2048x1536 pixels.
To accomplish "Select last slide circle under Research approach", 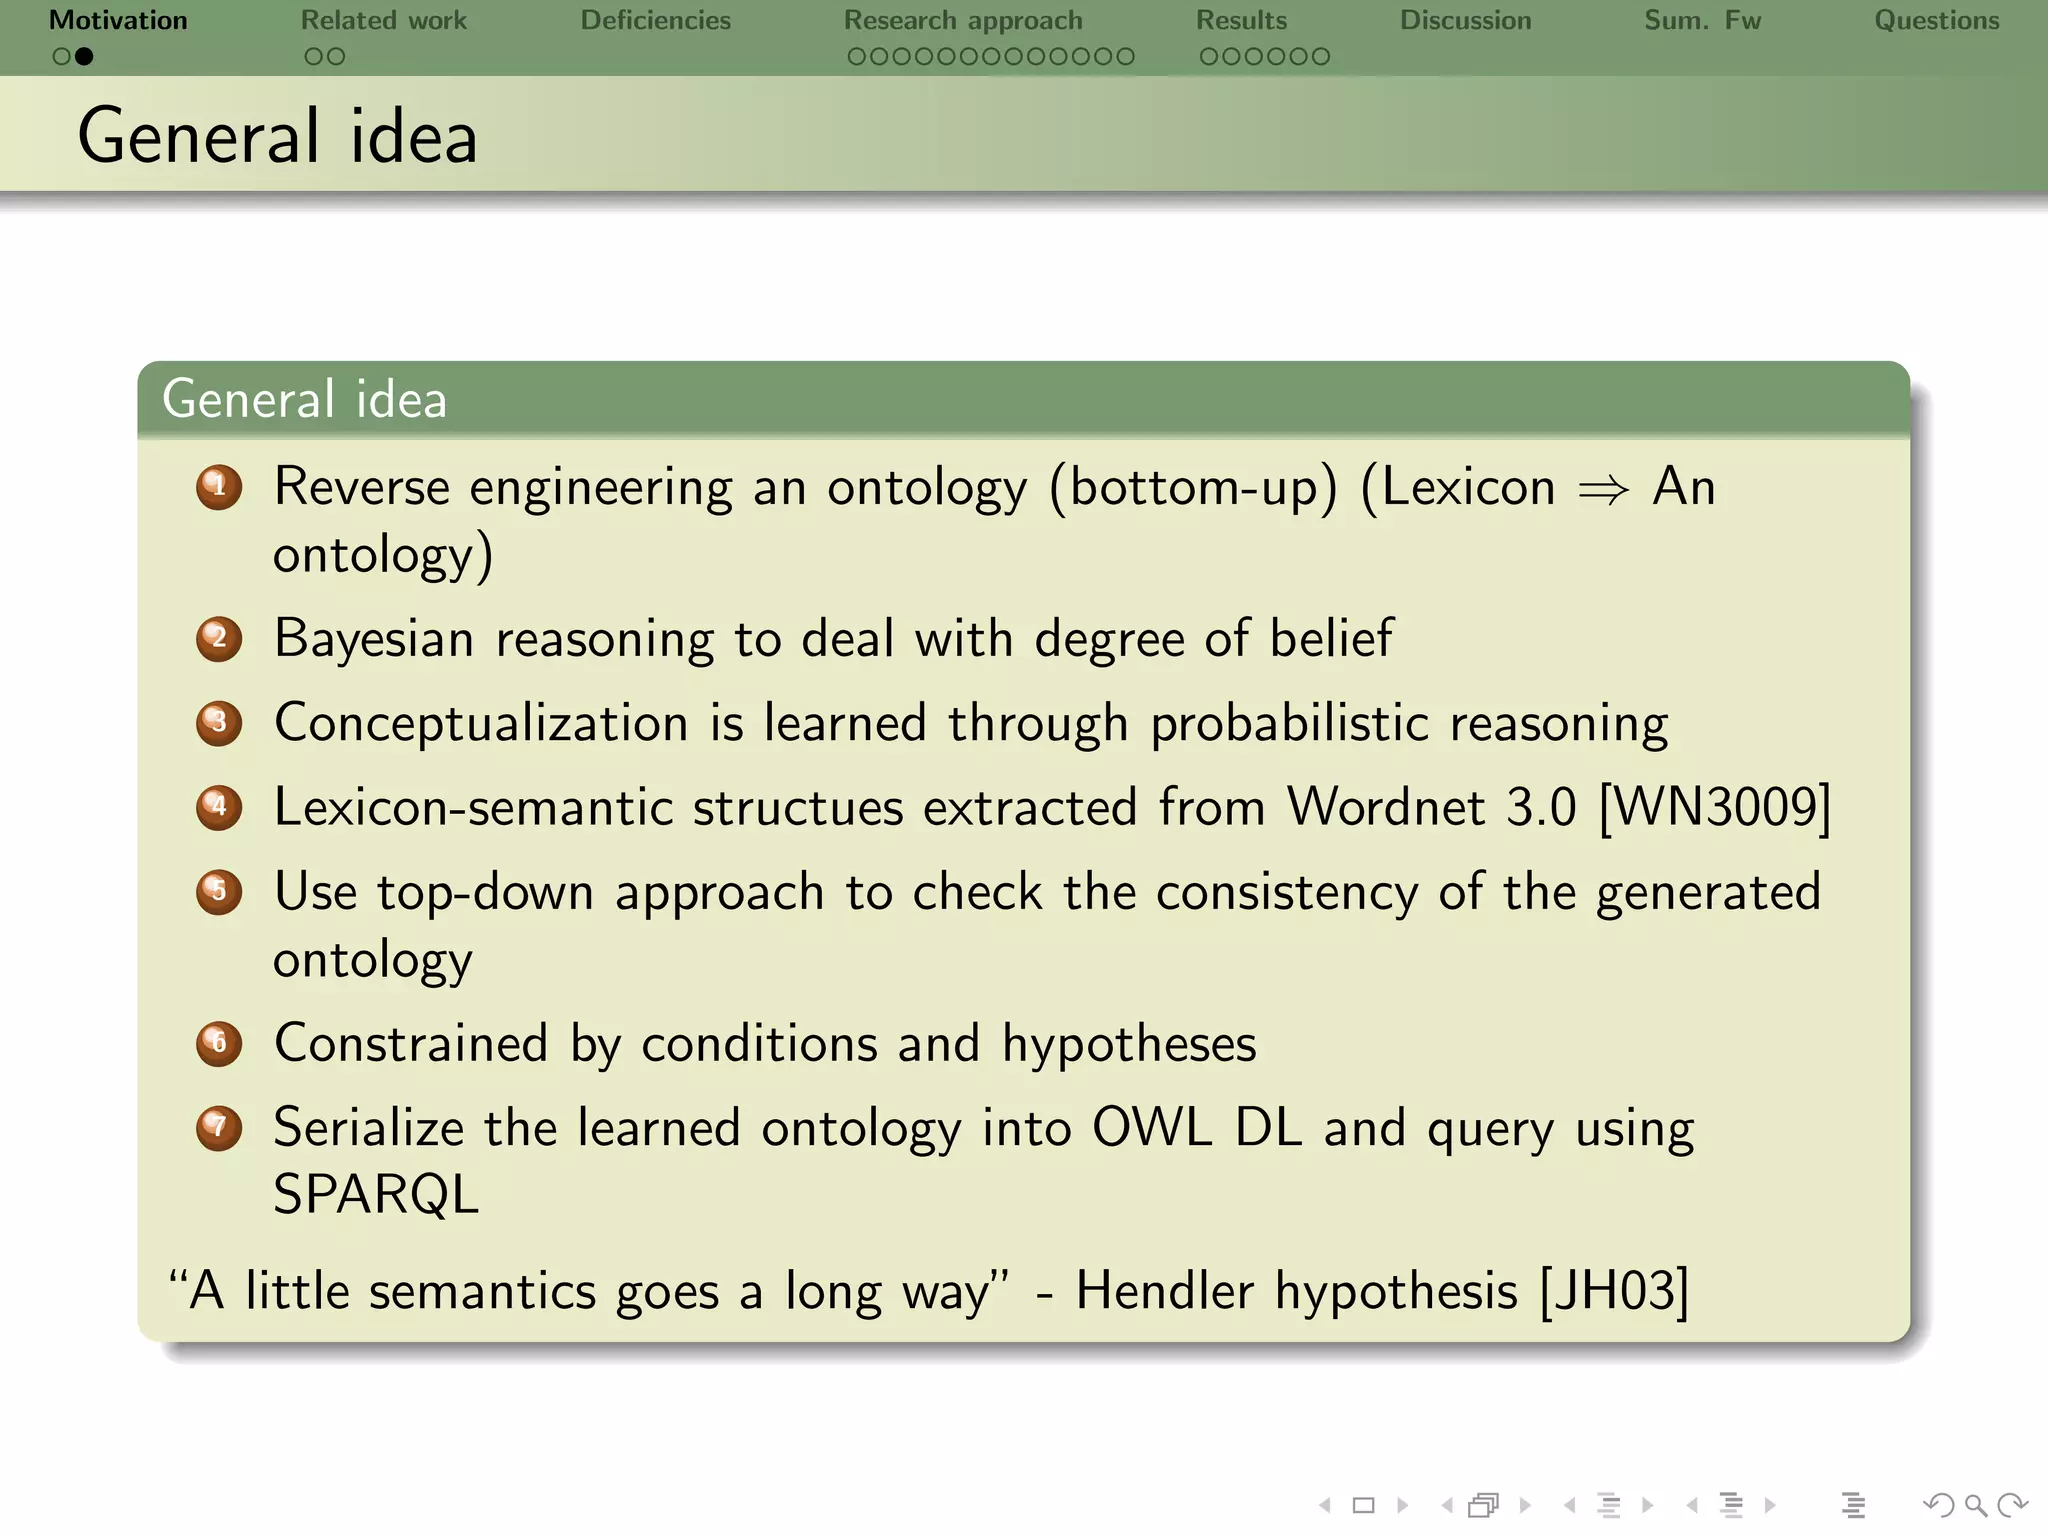I will click(1125, 57).
